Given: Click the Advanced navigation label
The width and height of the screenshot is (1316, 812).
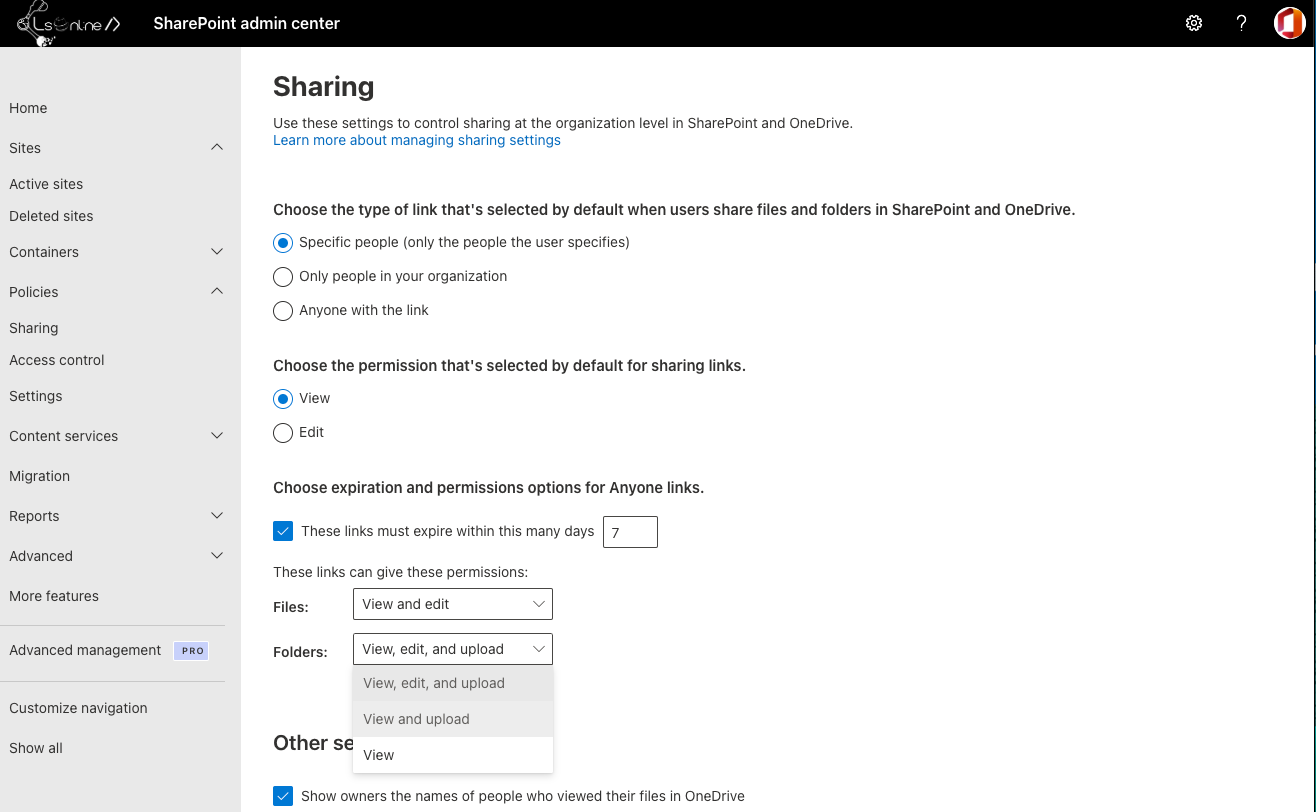Looking at the screenshot, I should pyautogui.click(x=41, y=556).
